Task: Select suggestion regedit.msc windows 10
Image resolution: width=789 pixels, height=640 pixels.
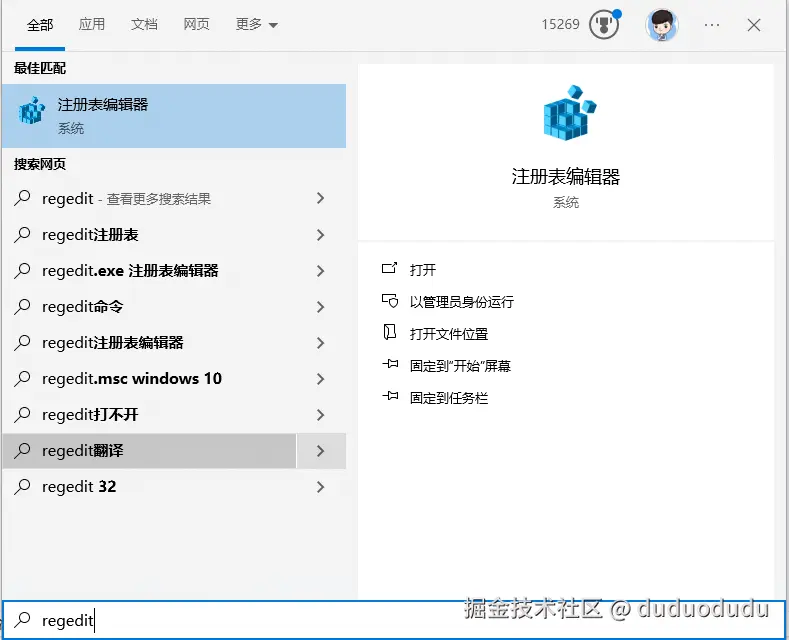Action: point(149,379)
